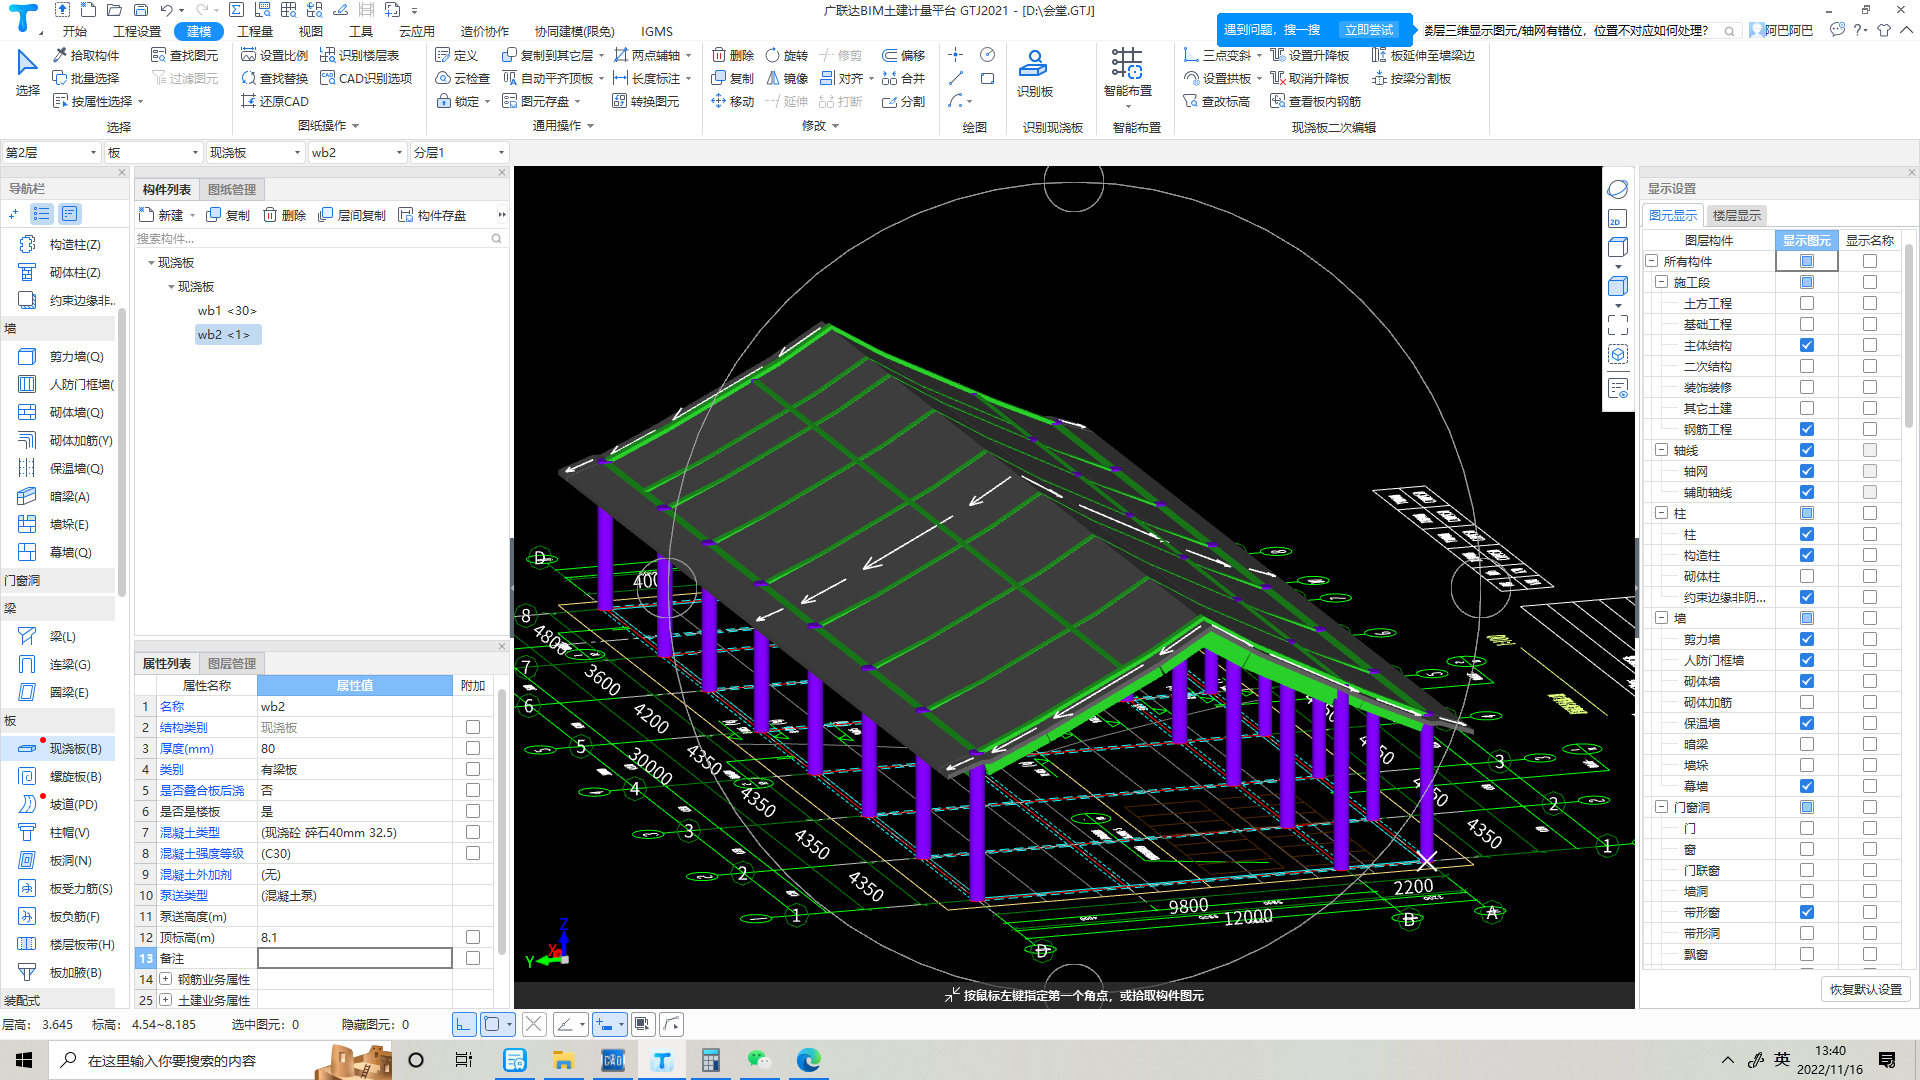This screenshot has width=1920, height=1080.
Task: Open the 第2层 floor dropdown
Action: pyautogui.click(x=51, y=152)
